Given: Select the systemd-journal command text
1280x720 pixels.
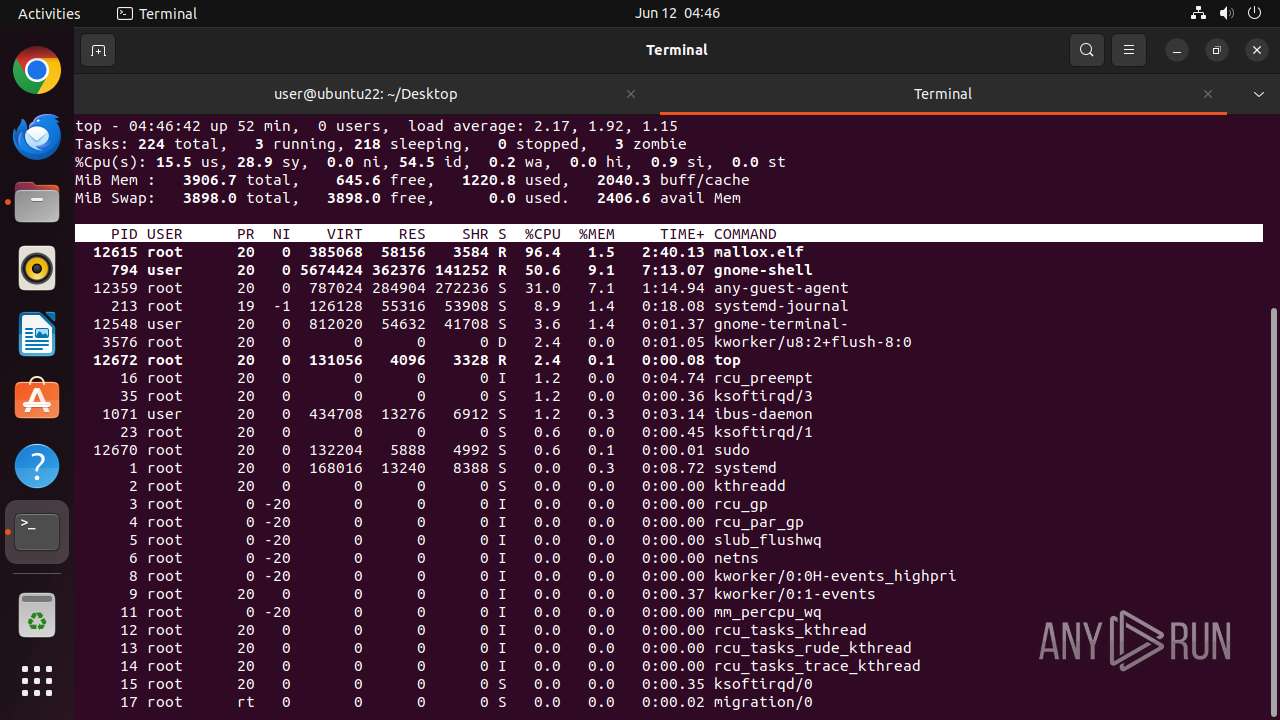Looking at the screenshot, I should coord(781,306).
